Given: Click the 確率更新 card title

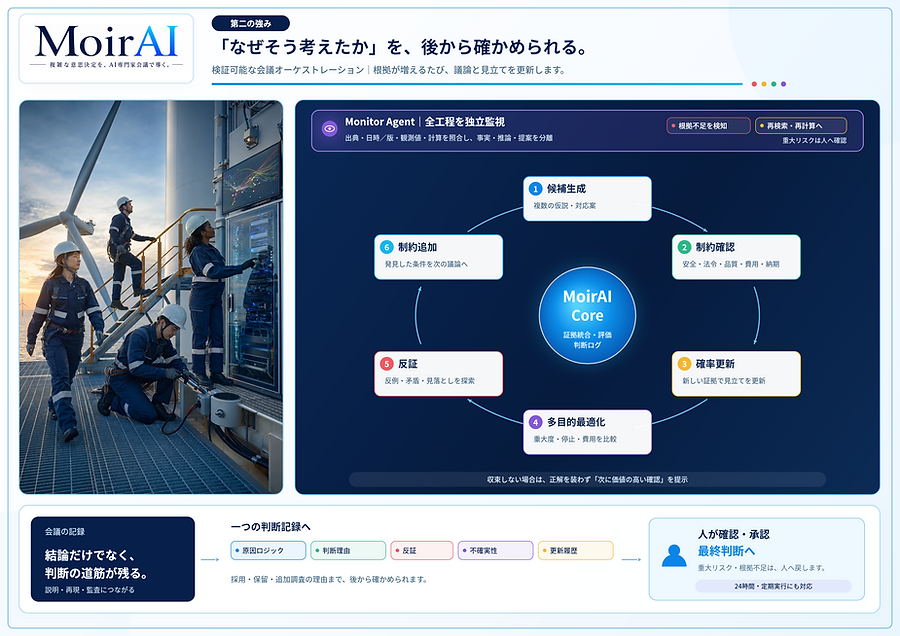Looking at the screenshot, I should (715, 364).
